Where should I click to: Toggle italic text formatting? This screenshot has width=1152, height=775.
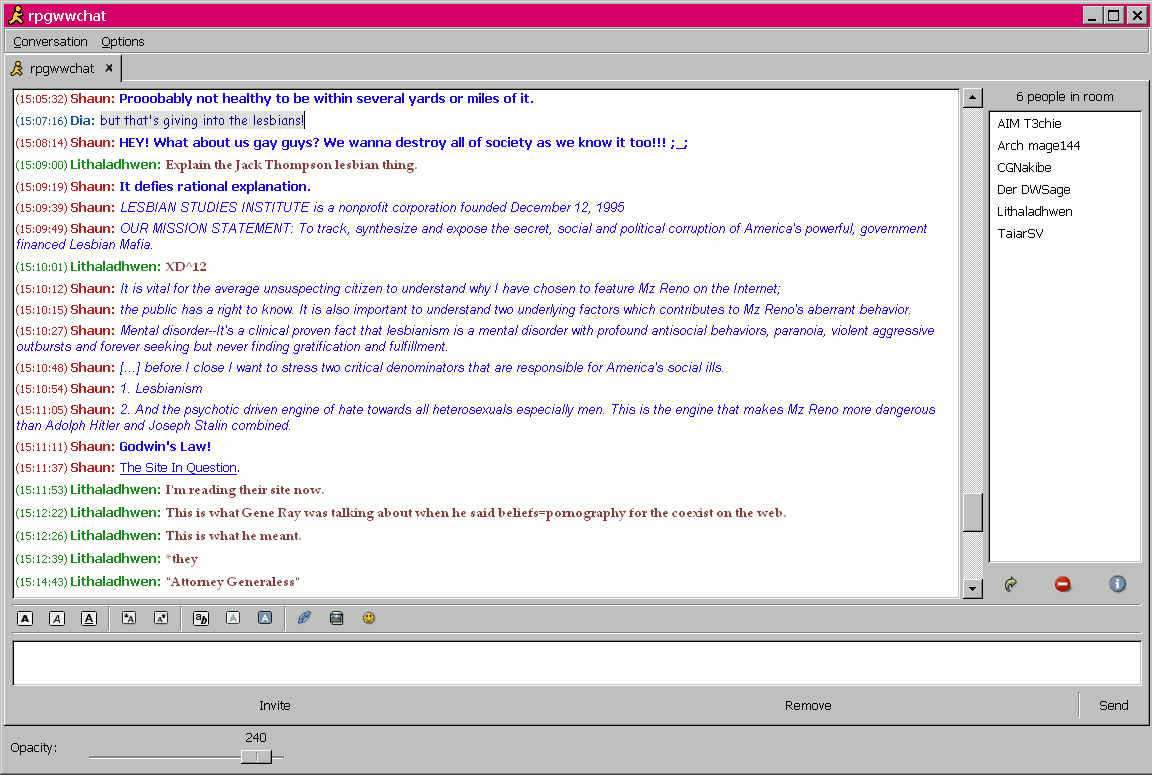point(57,619)
